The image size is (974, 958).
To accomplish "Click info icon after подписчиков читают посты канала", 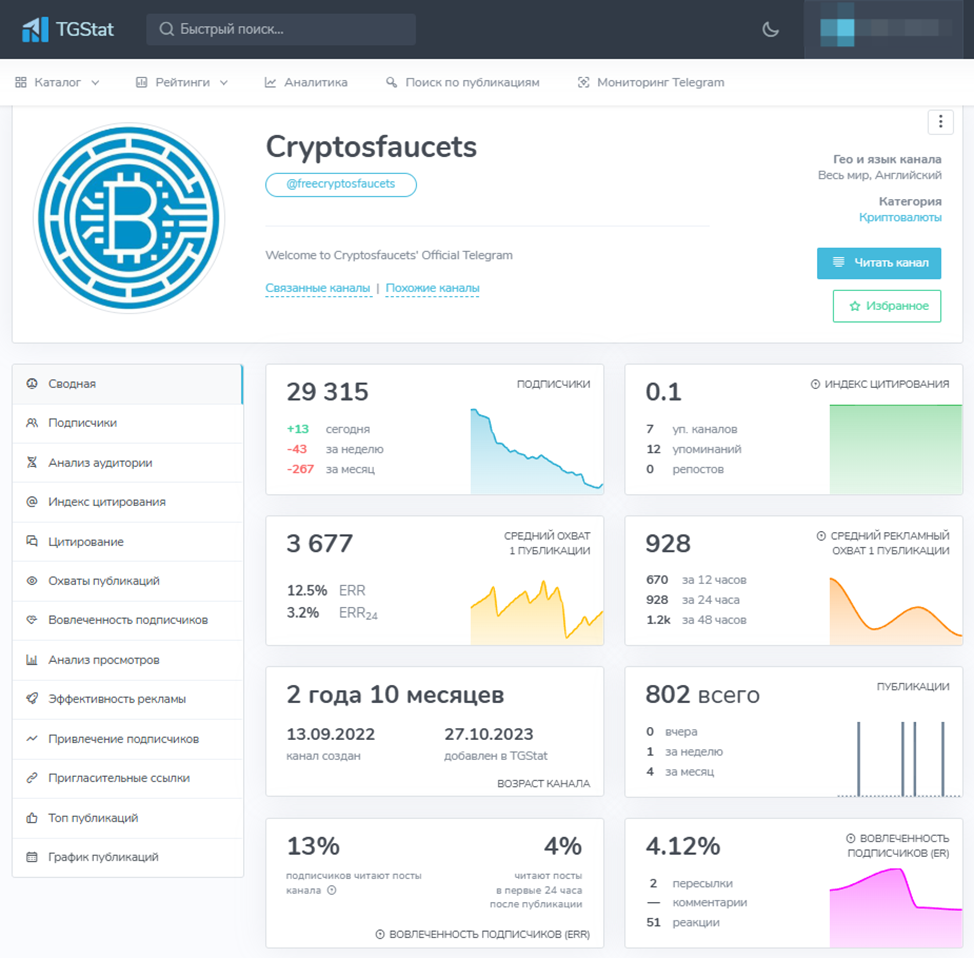I will point(332,890).
